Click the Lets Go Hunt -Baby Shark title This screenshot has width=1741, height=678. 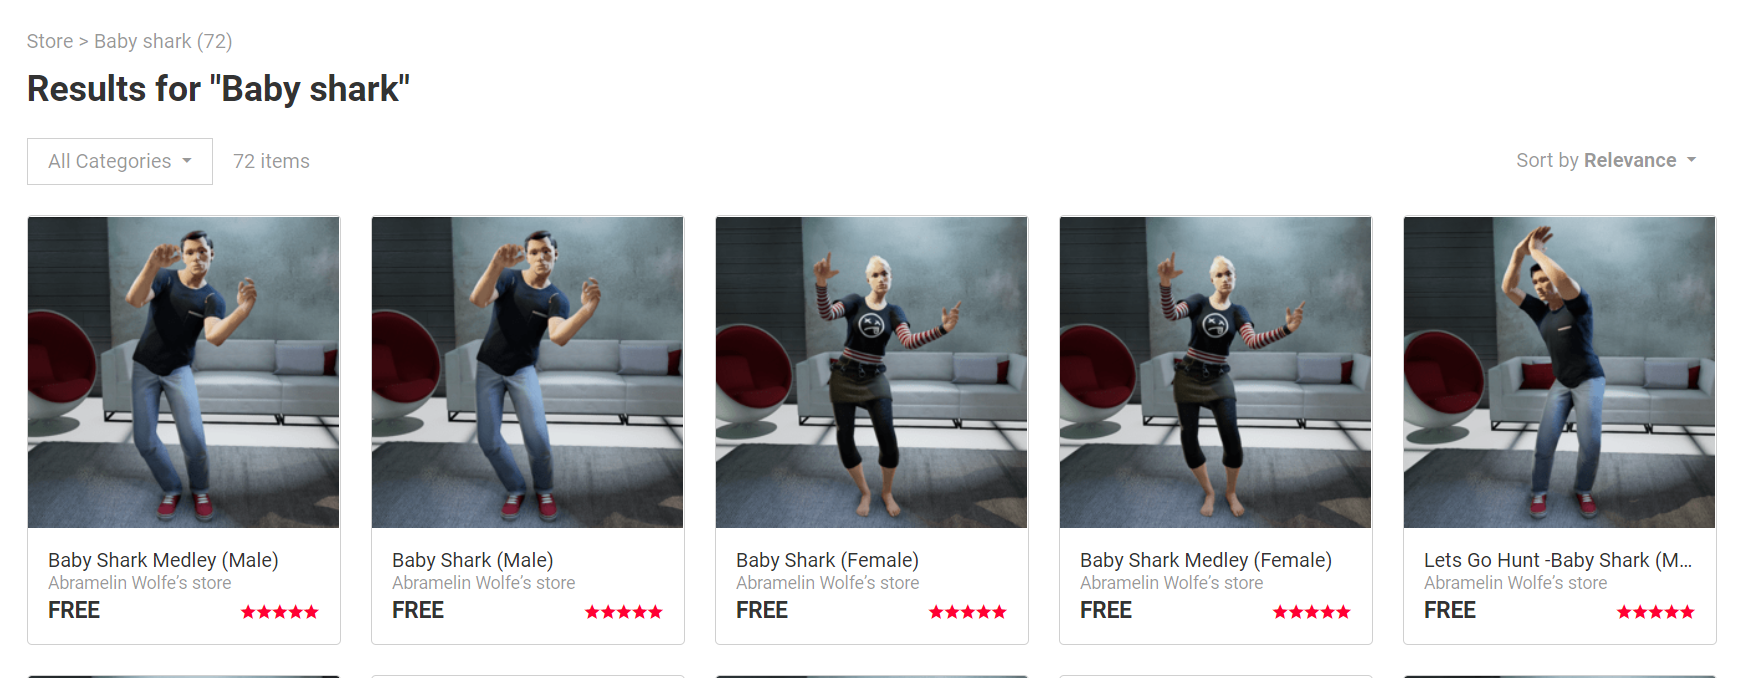(1558, 560)
